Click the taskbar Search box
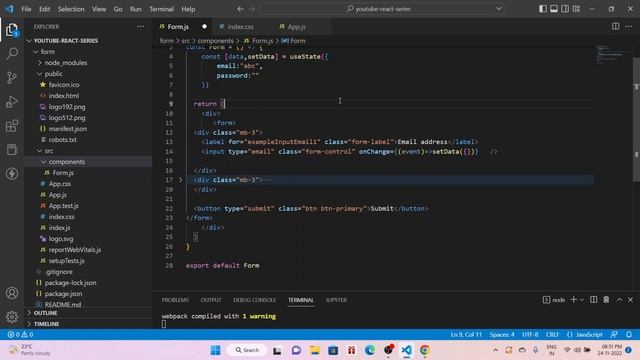Viewport: 640px width, 360px height. 247,350
